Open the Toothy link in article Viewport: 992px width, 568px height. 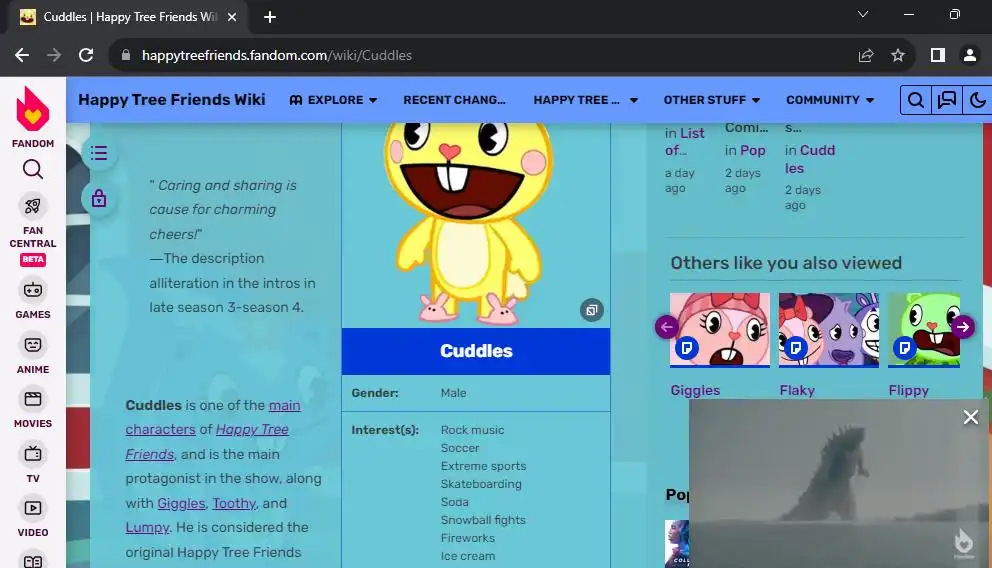coord(234,503)
